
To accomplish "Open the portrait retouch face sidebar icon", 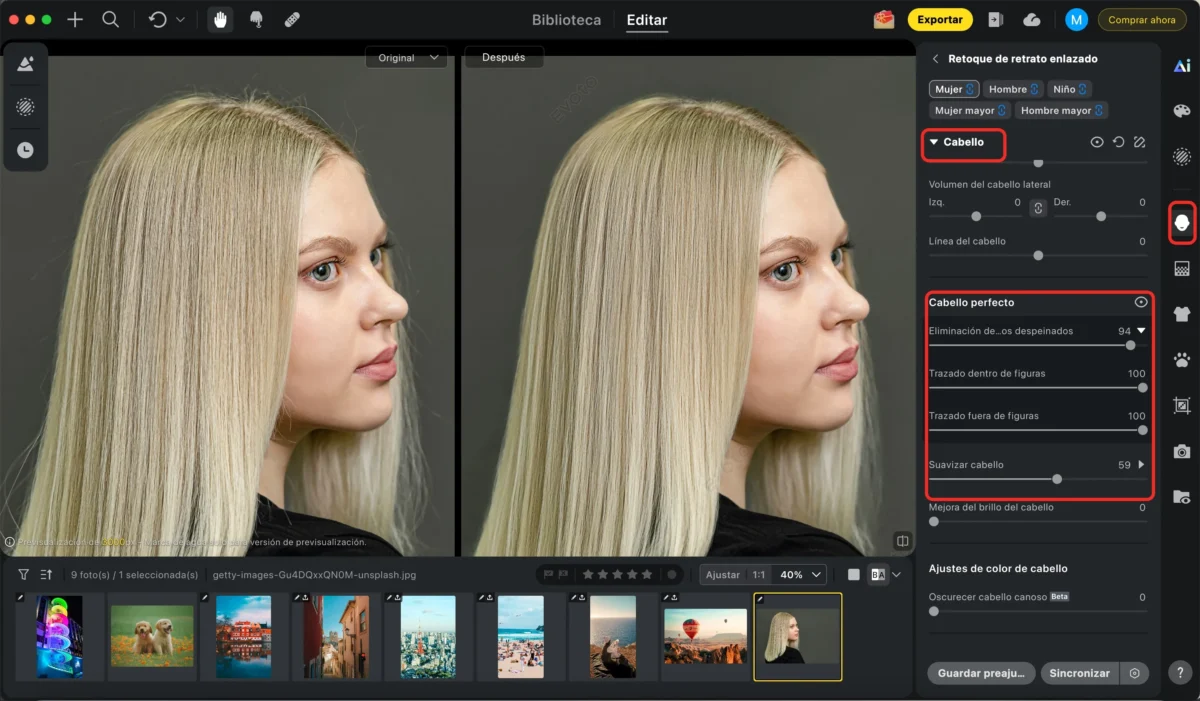I will [1181, 221].
